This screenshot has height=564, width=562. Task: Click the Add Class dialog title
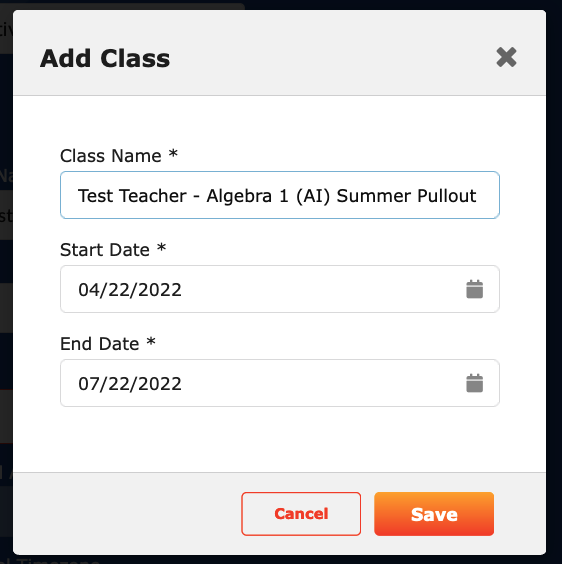pos(105,58)
